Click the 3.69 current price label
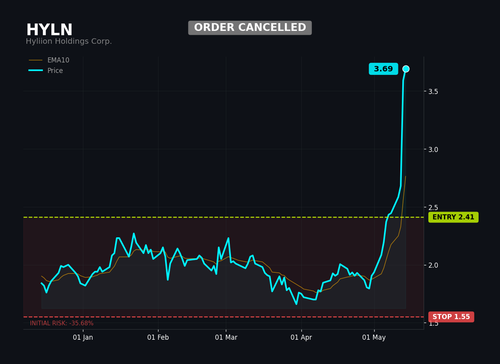Image resolution: width=500 pixels, height=364 pixels. (x=383, y=69)
